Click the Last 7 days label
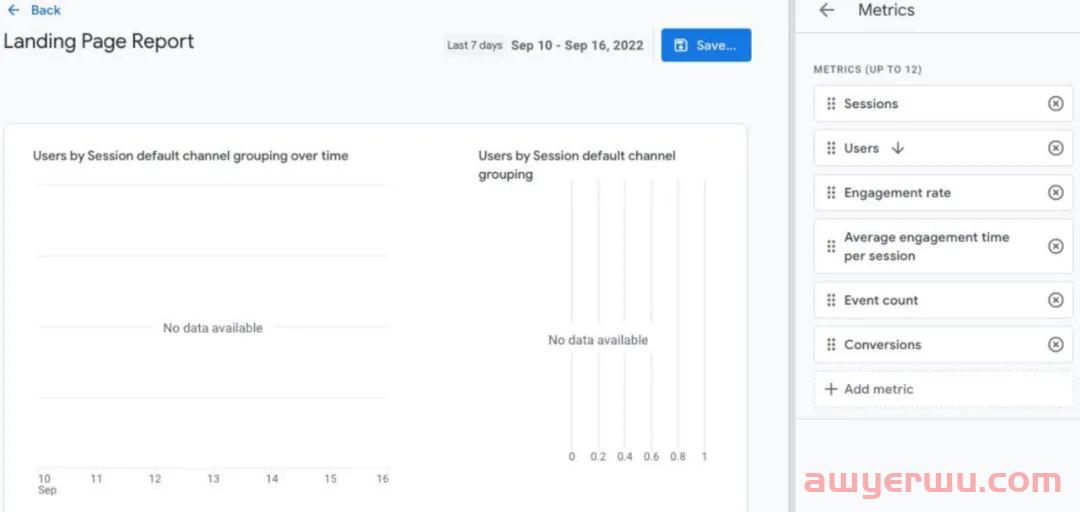Viewport: 1080px width, 512px height. pyautogui.click(x=475, y=45)
